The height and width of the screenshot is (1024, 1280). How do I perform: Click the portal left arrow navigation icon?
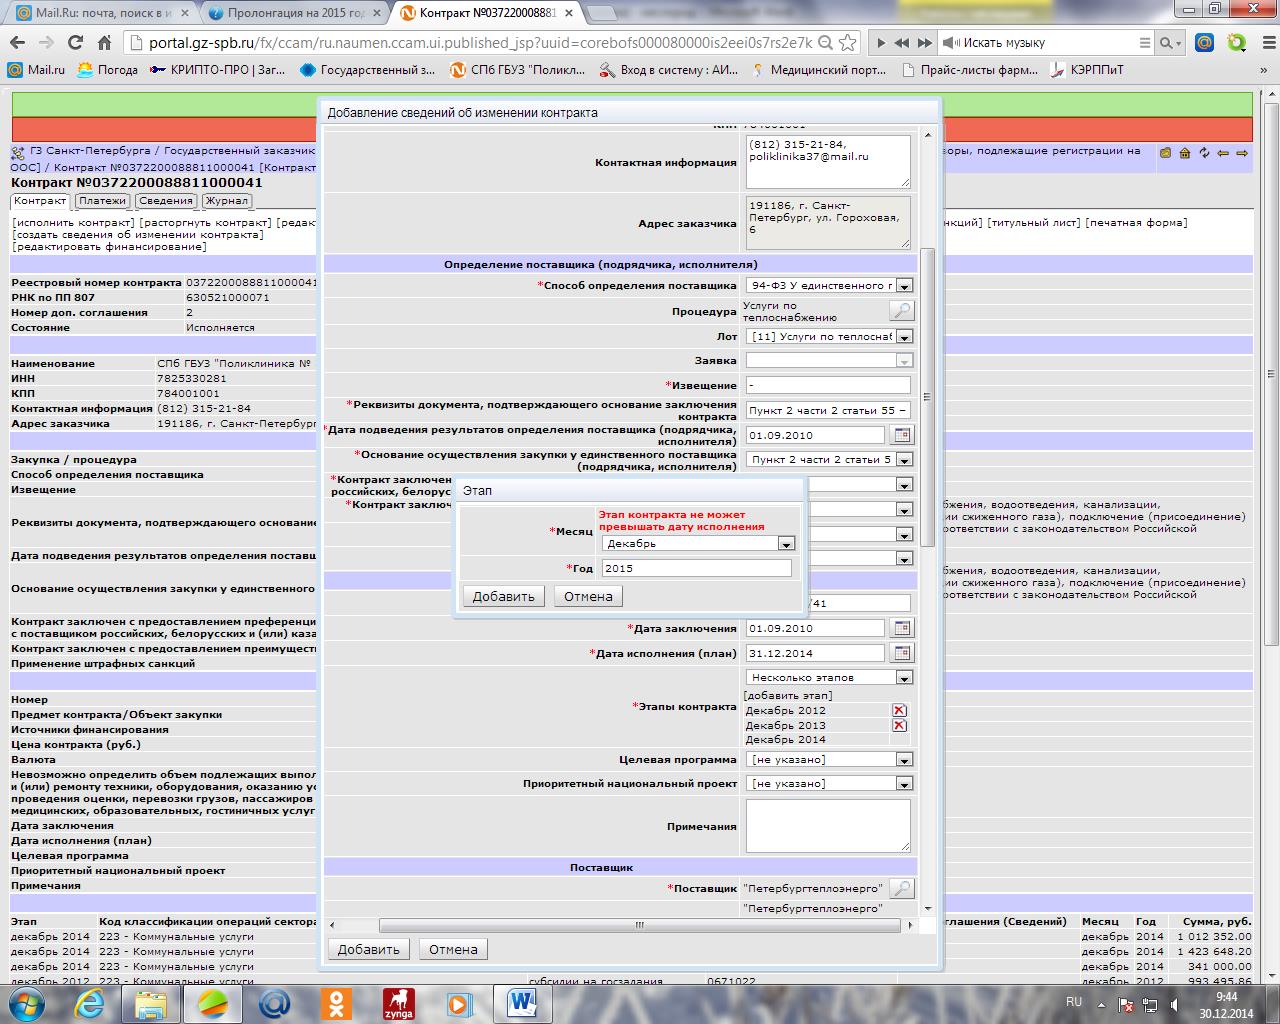pyautogui.click(x=1223, y=153)
